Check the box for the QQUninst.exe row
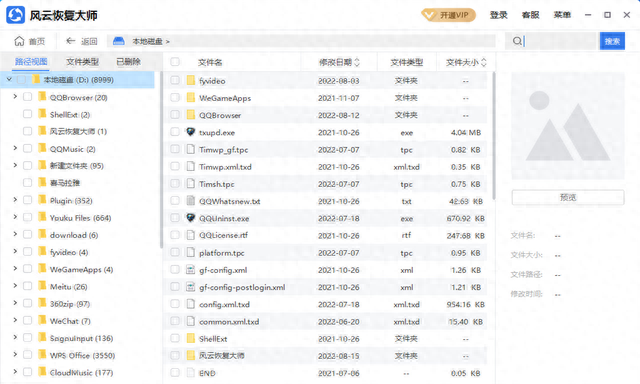This screenshot has width=640, height=384. 175,218
